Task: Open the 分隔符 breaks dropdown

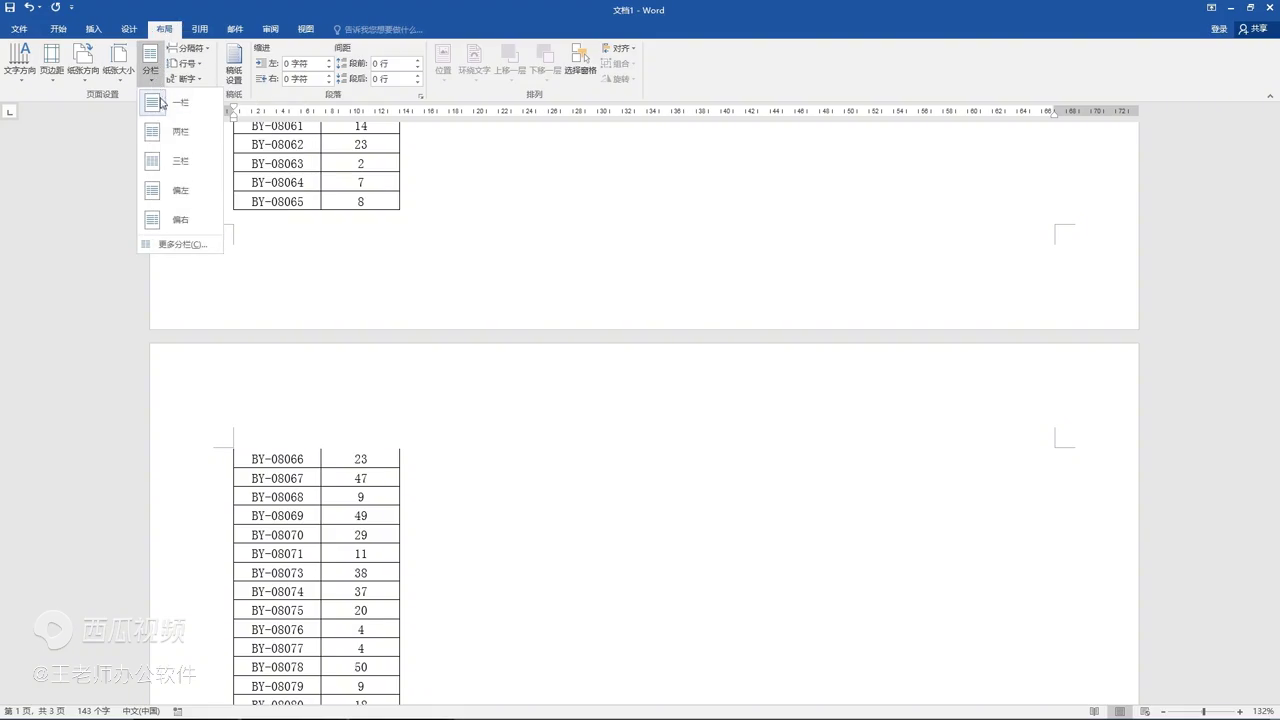Action: [188, 48]
